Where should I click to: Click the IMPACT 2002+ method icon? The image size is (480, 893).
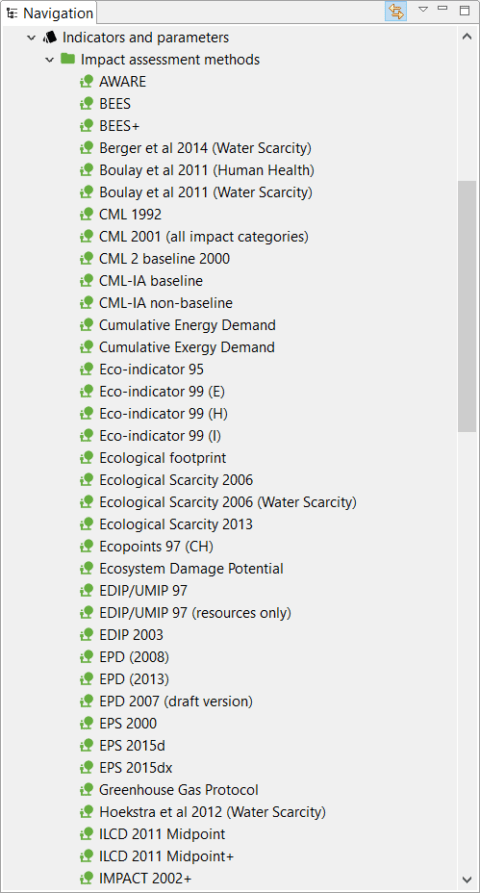coord(86,879)
